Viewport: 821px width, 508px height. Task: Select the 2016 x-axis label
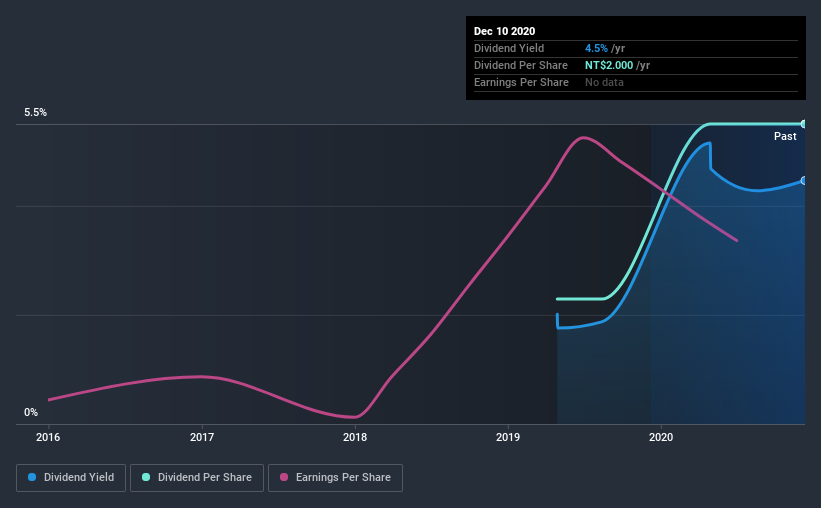click(x=48, y=437)
